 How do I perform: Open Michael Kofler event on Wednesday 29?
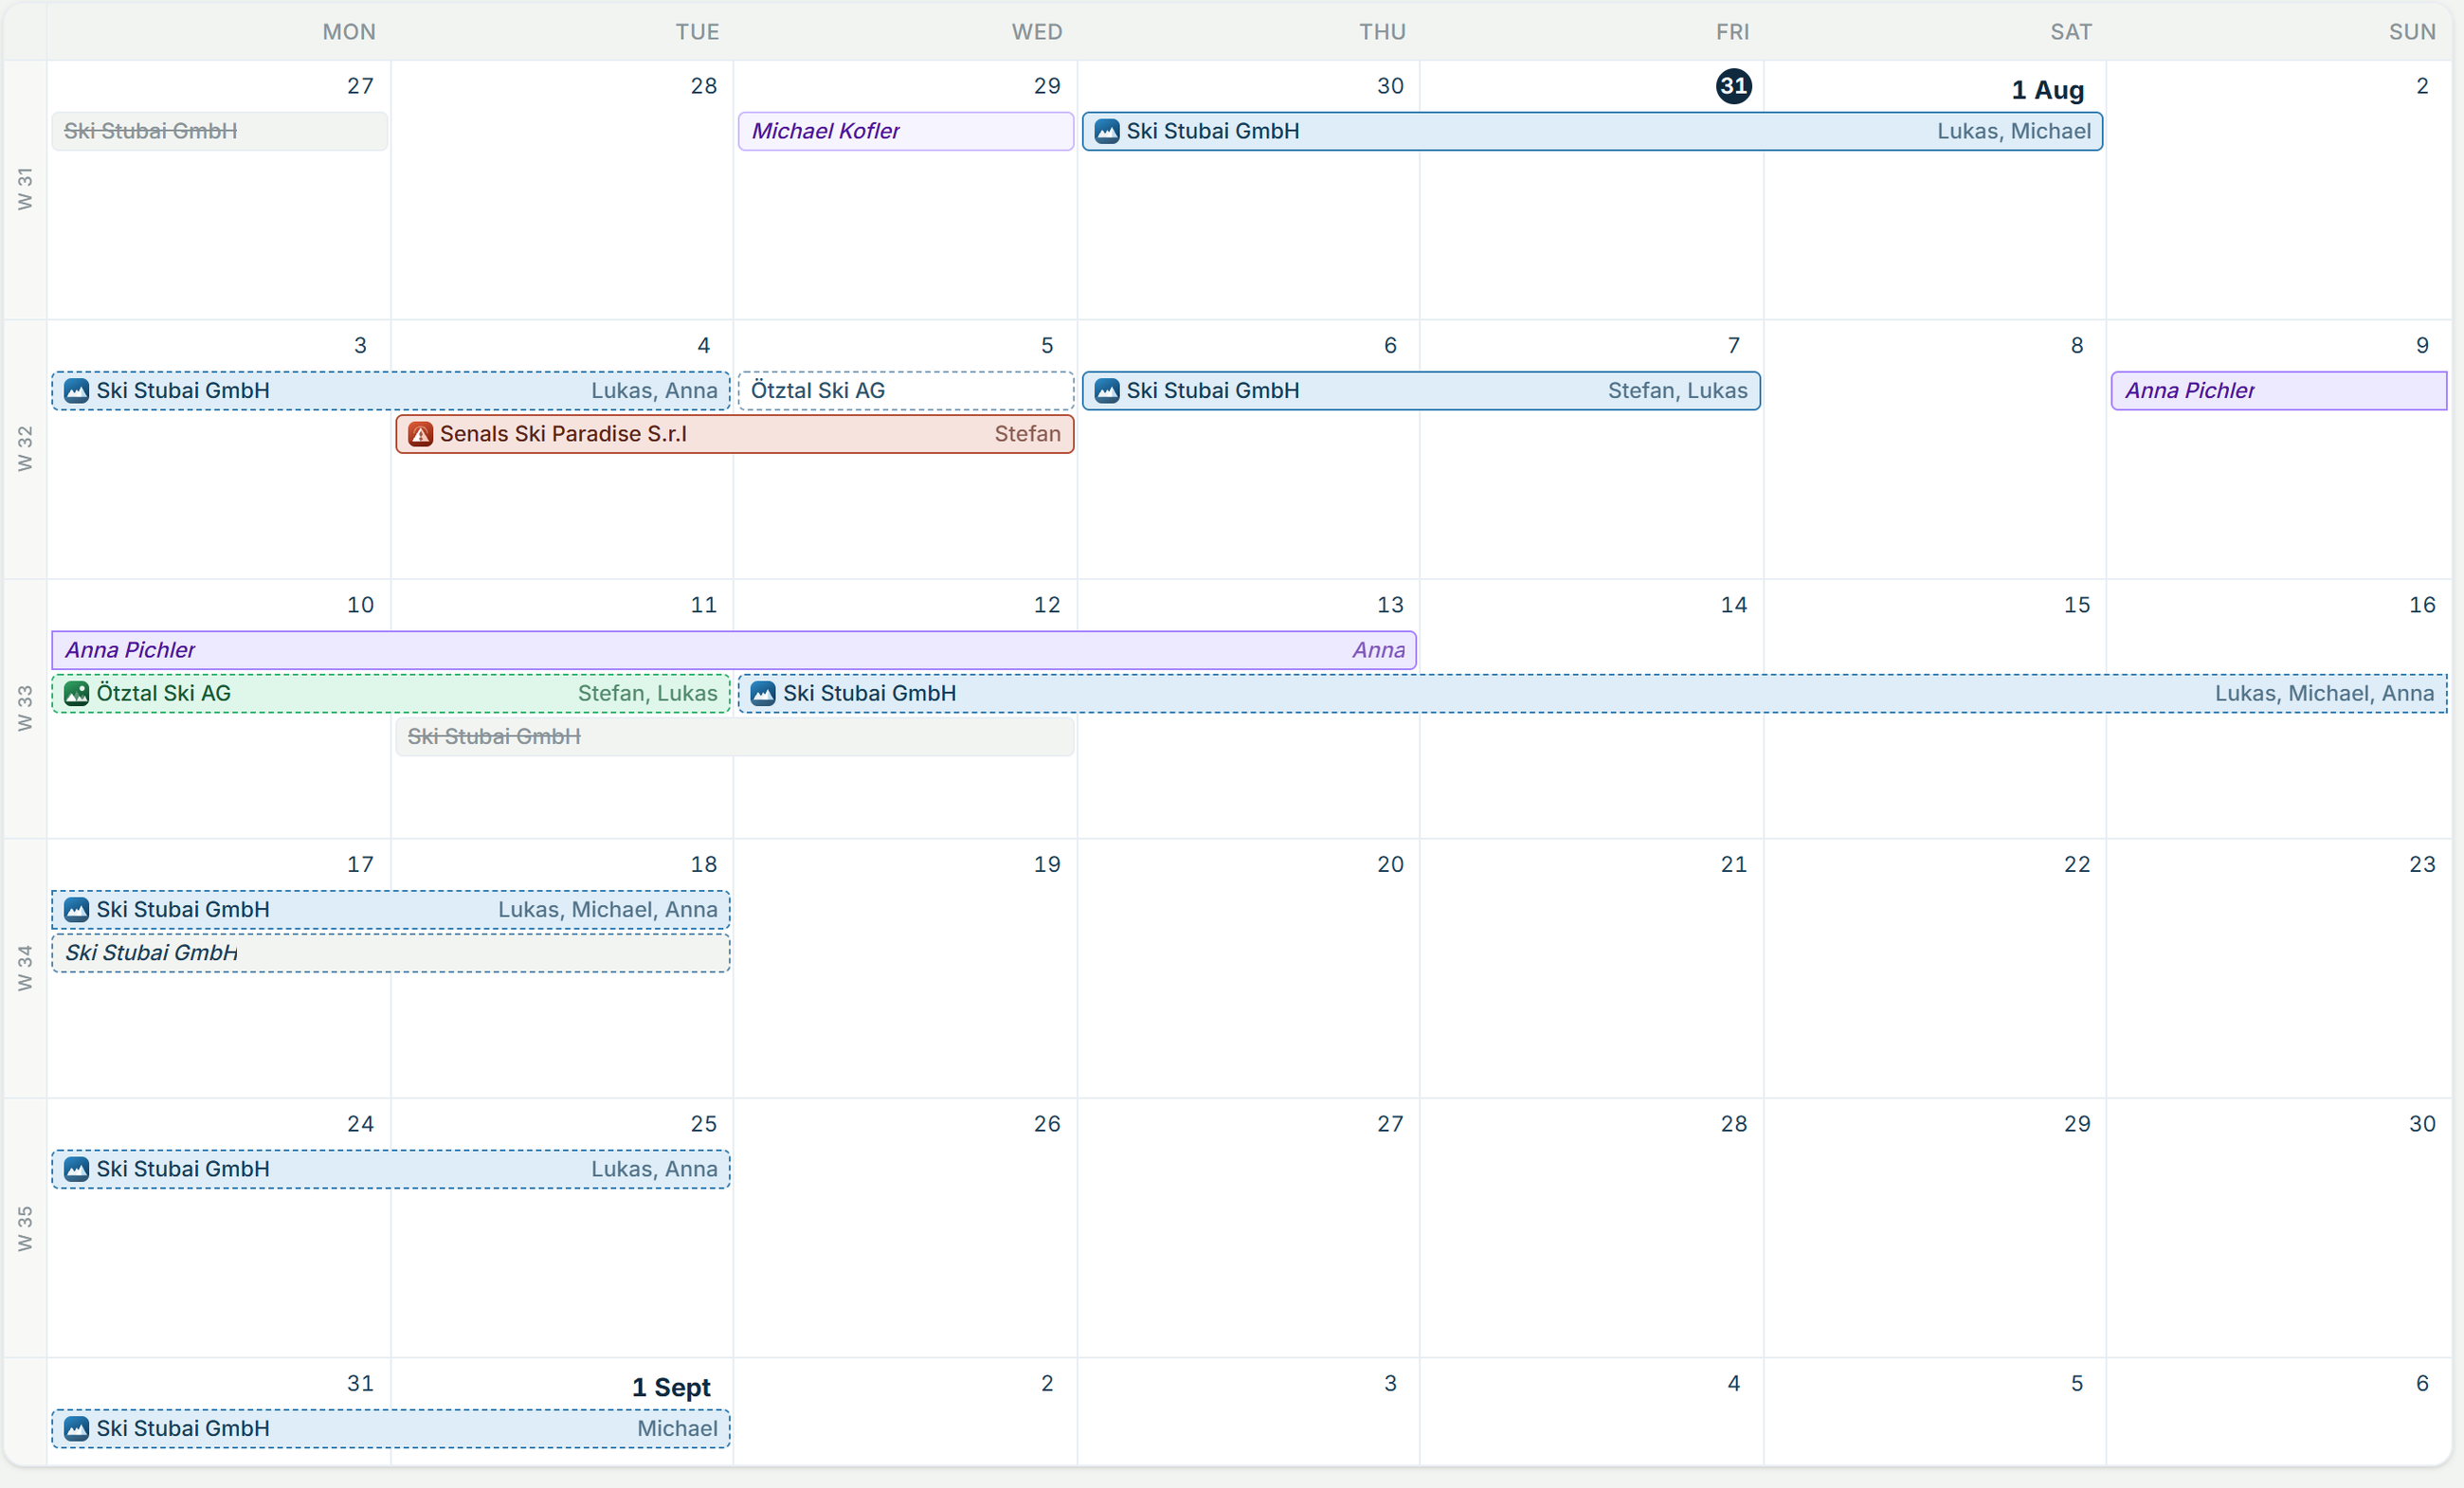(x=906, y=131)
